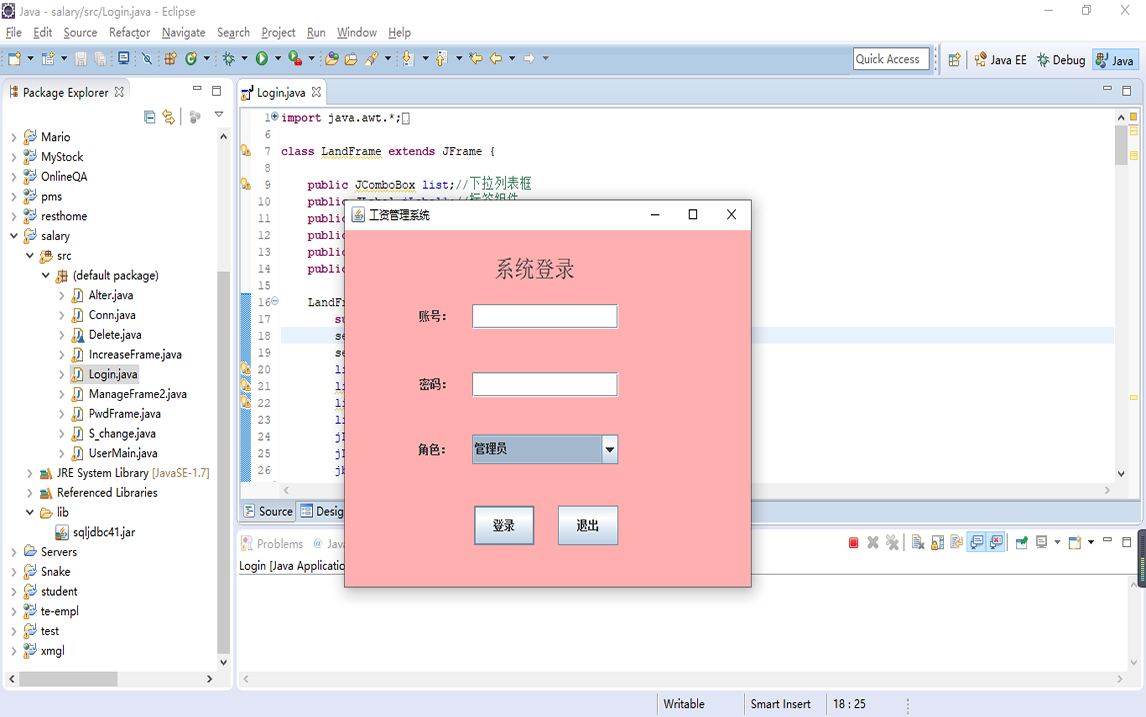Click the 密码 password text field
The height and width of the screenshot is (717, 1146).
point(544,384)
